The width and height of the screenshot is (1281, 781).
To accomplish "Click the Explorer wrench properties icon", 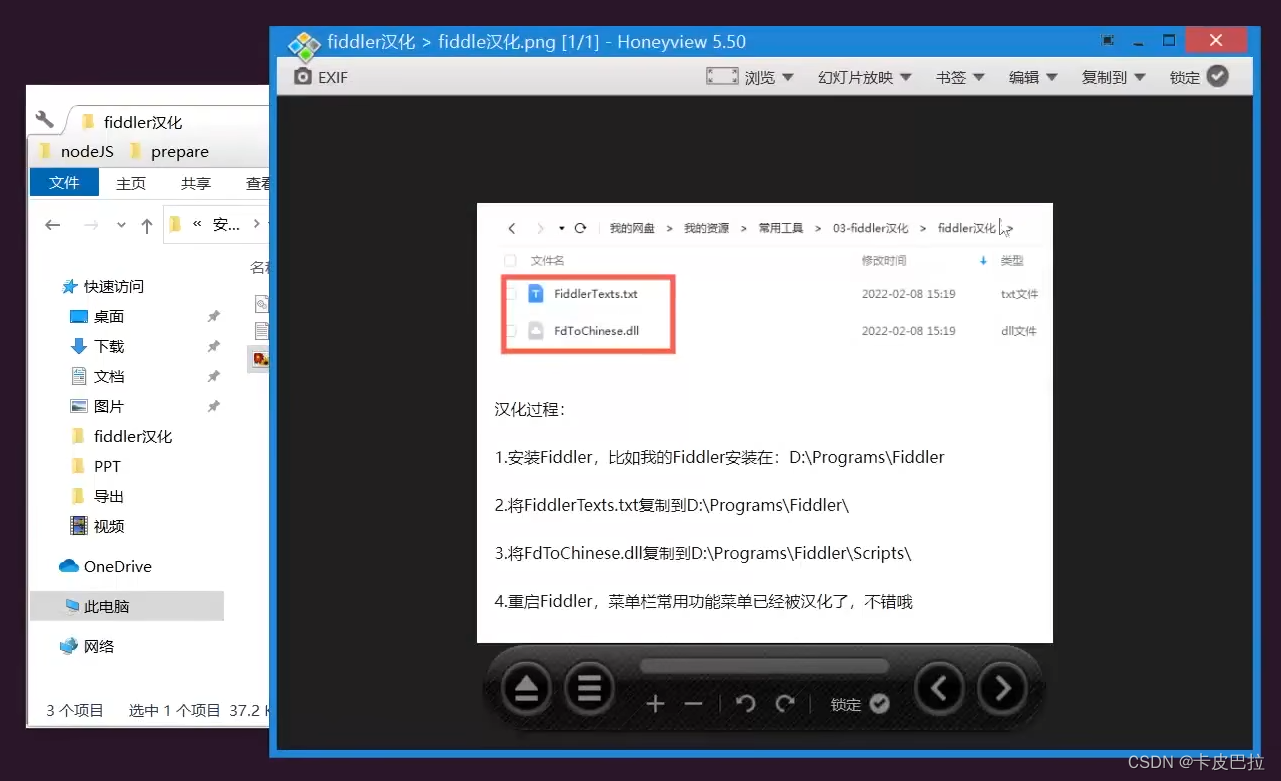I will 45,120.
